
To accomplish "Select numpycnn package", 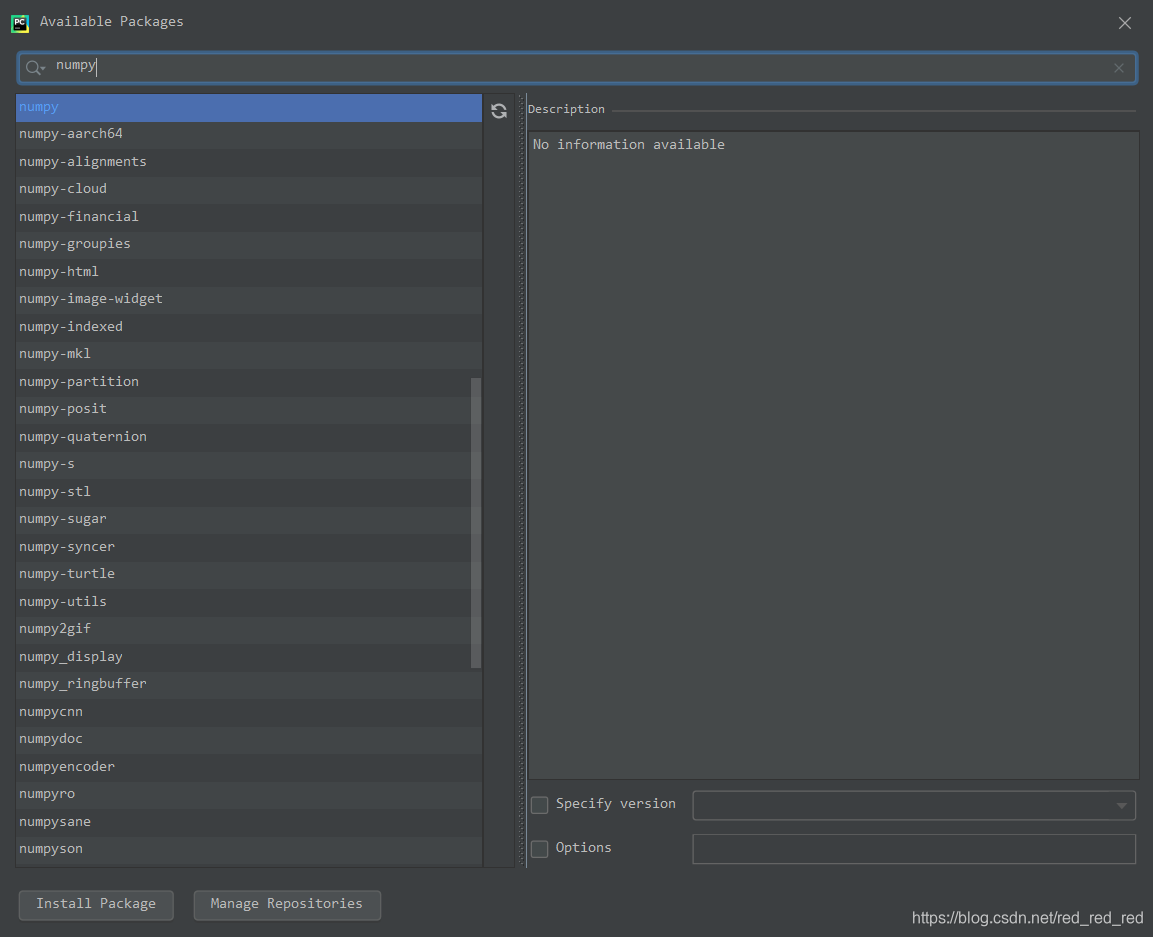I will (249, 712).
